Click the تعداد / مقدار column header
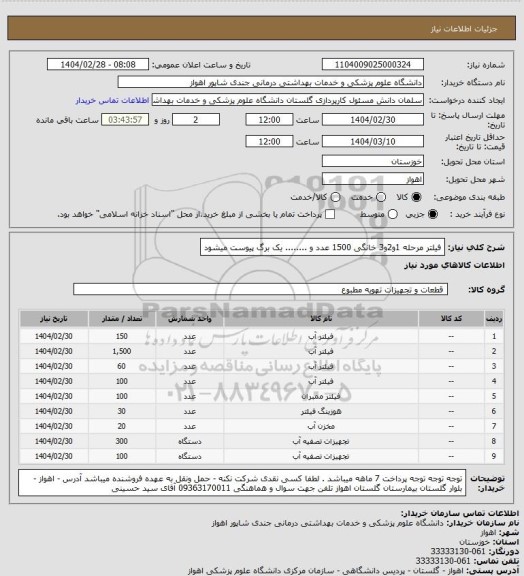 [122, 319]
